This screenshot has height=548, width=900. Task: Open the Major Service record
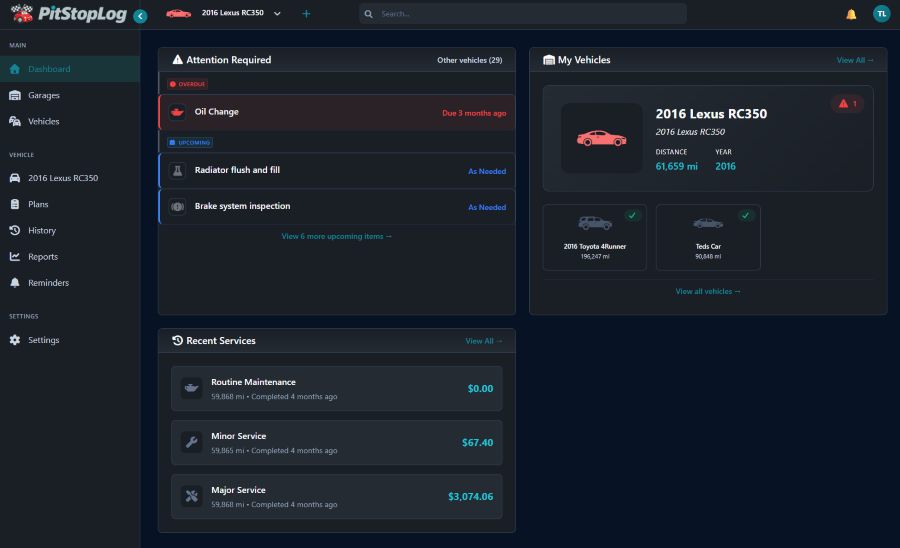(x=336, y=496)
